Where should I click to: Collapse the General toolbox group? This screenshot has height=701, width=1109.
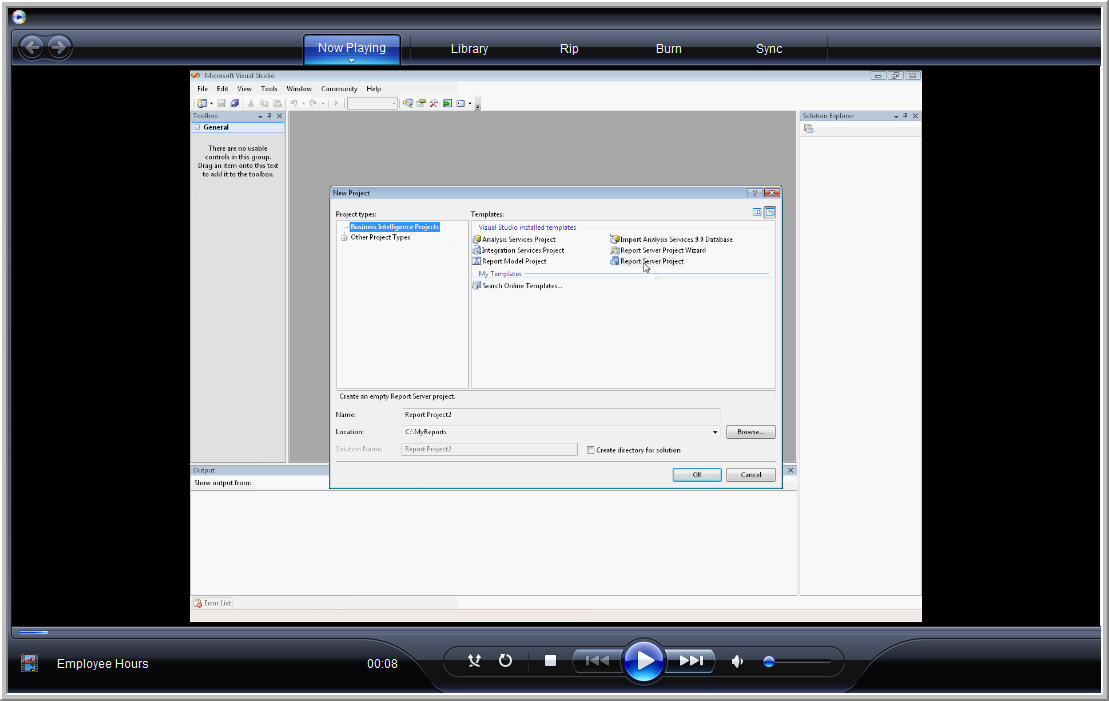[x=197, y=127]
